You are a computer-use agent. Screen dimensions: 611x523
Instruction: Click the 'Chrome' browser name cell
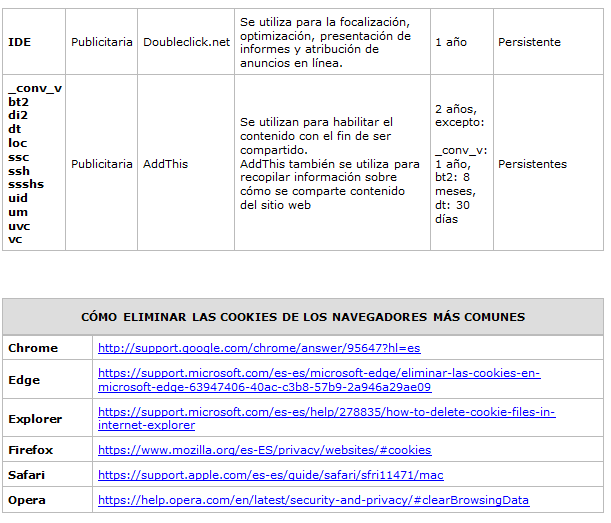tap(33, 348)
